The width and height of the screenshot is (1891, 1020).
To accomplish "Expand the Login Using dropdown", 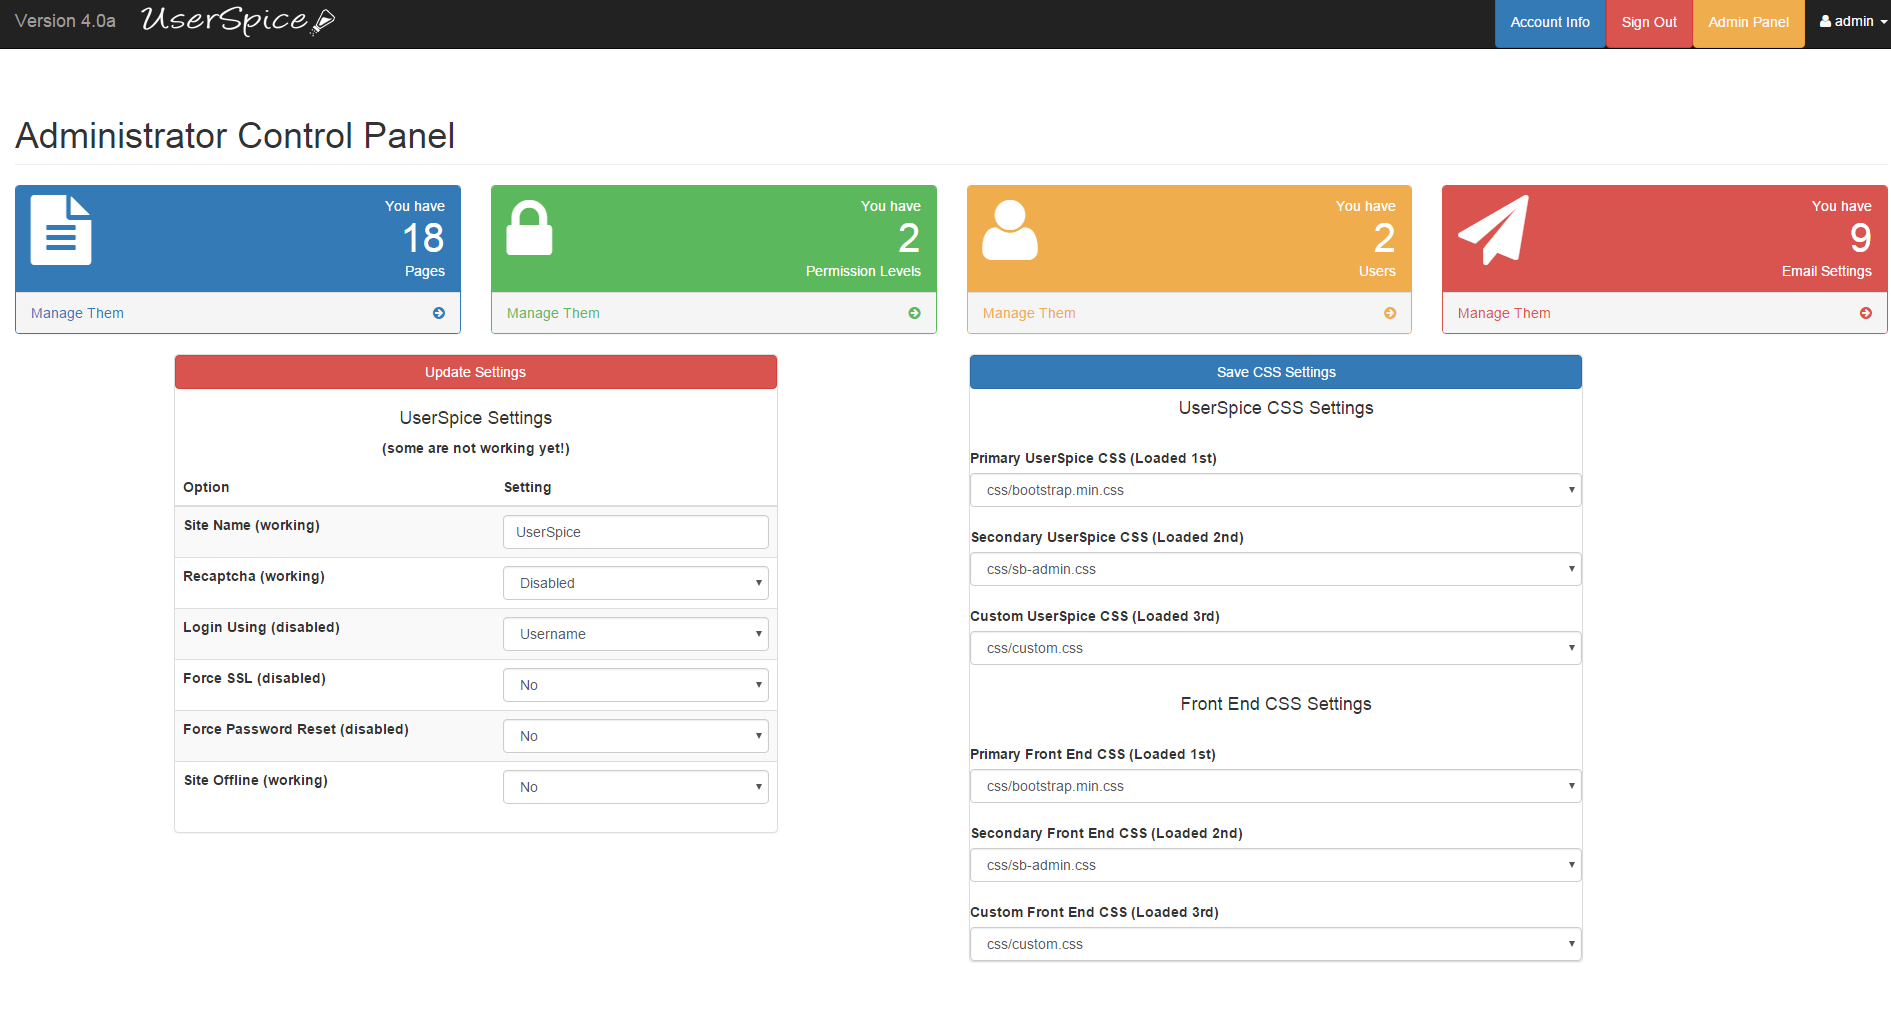I will pos(635,634).
